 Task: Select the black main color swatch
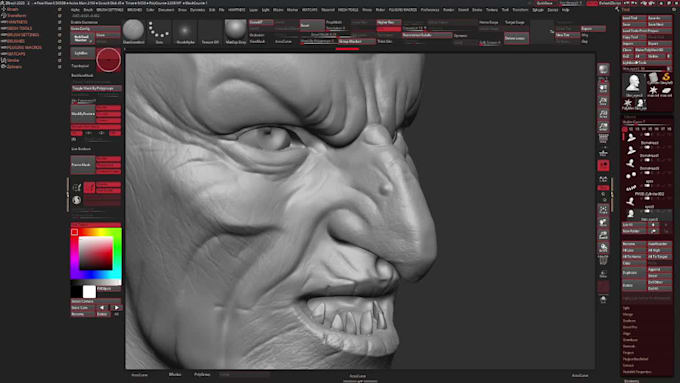(x=77, y=291)
